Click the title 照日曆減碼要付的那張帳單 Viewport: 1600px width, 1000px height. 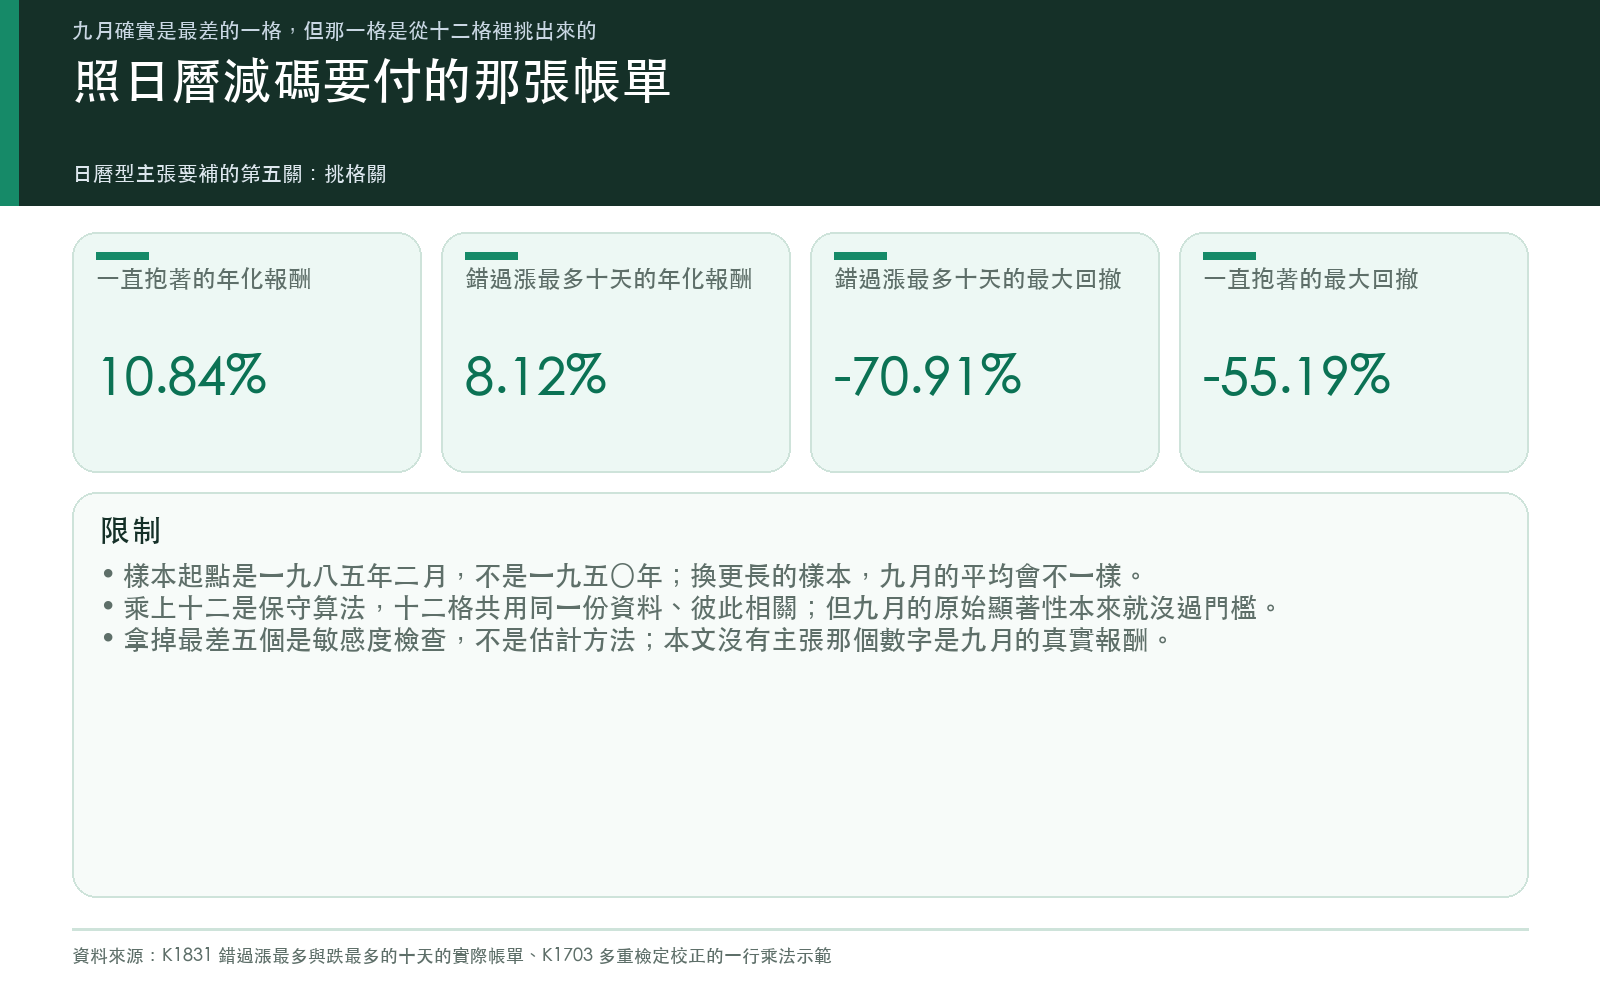372,81
